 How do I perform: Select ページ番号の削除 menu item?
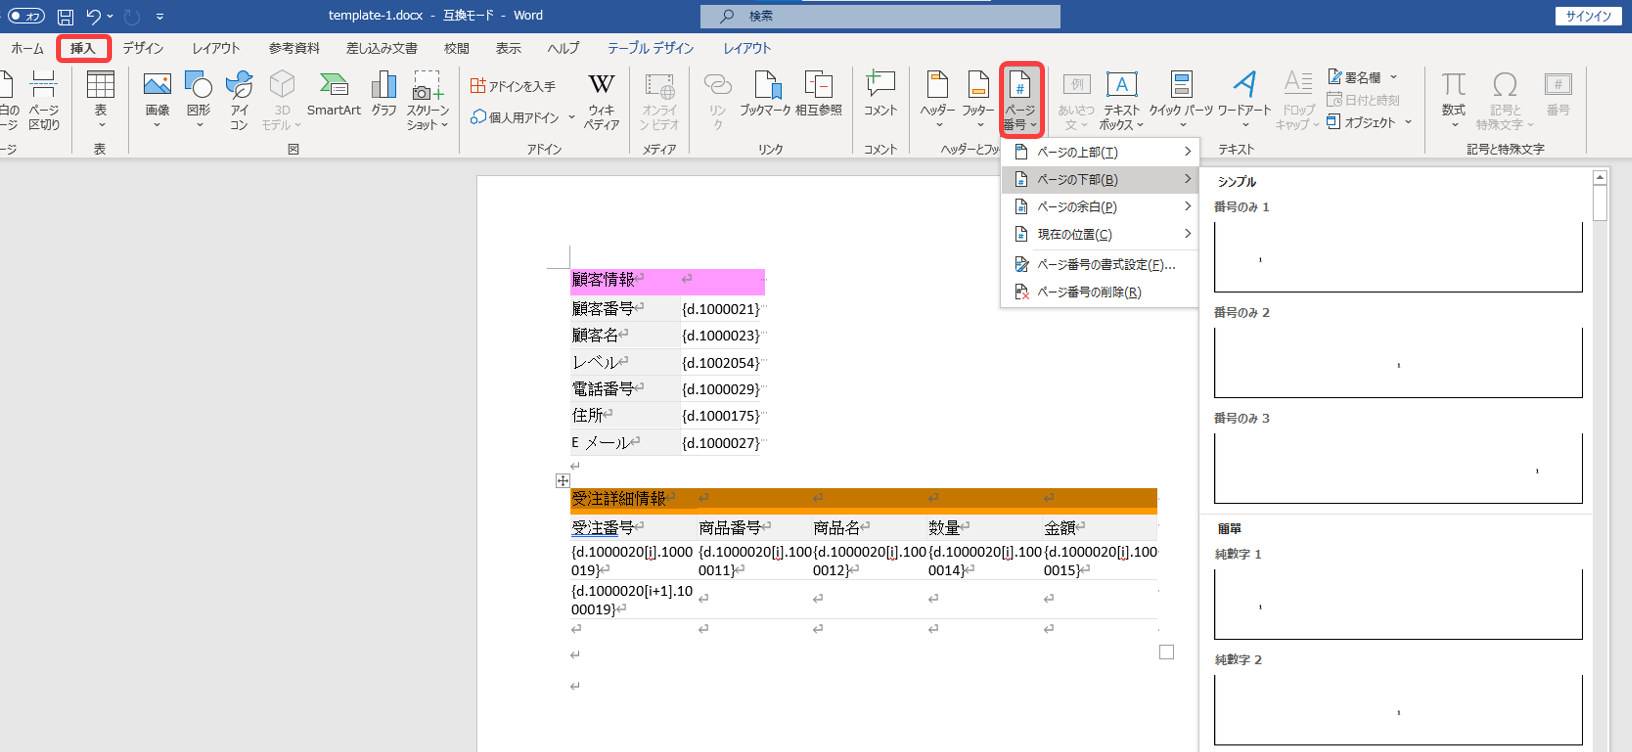point(1088,292)
